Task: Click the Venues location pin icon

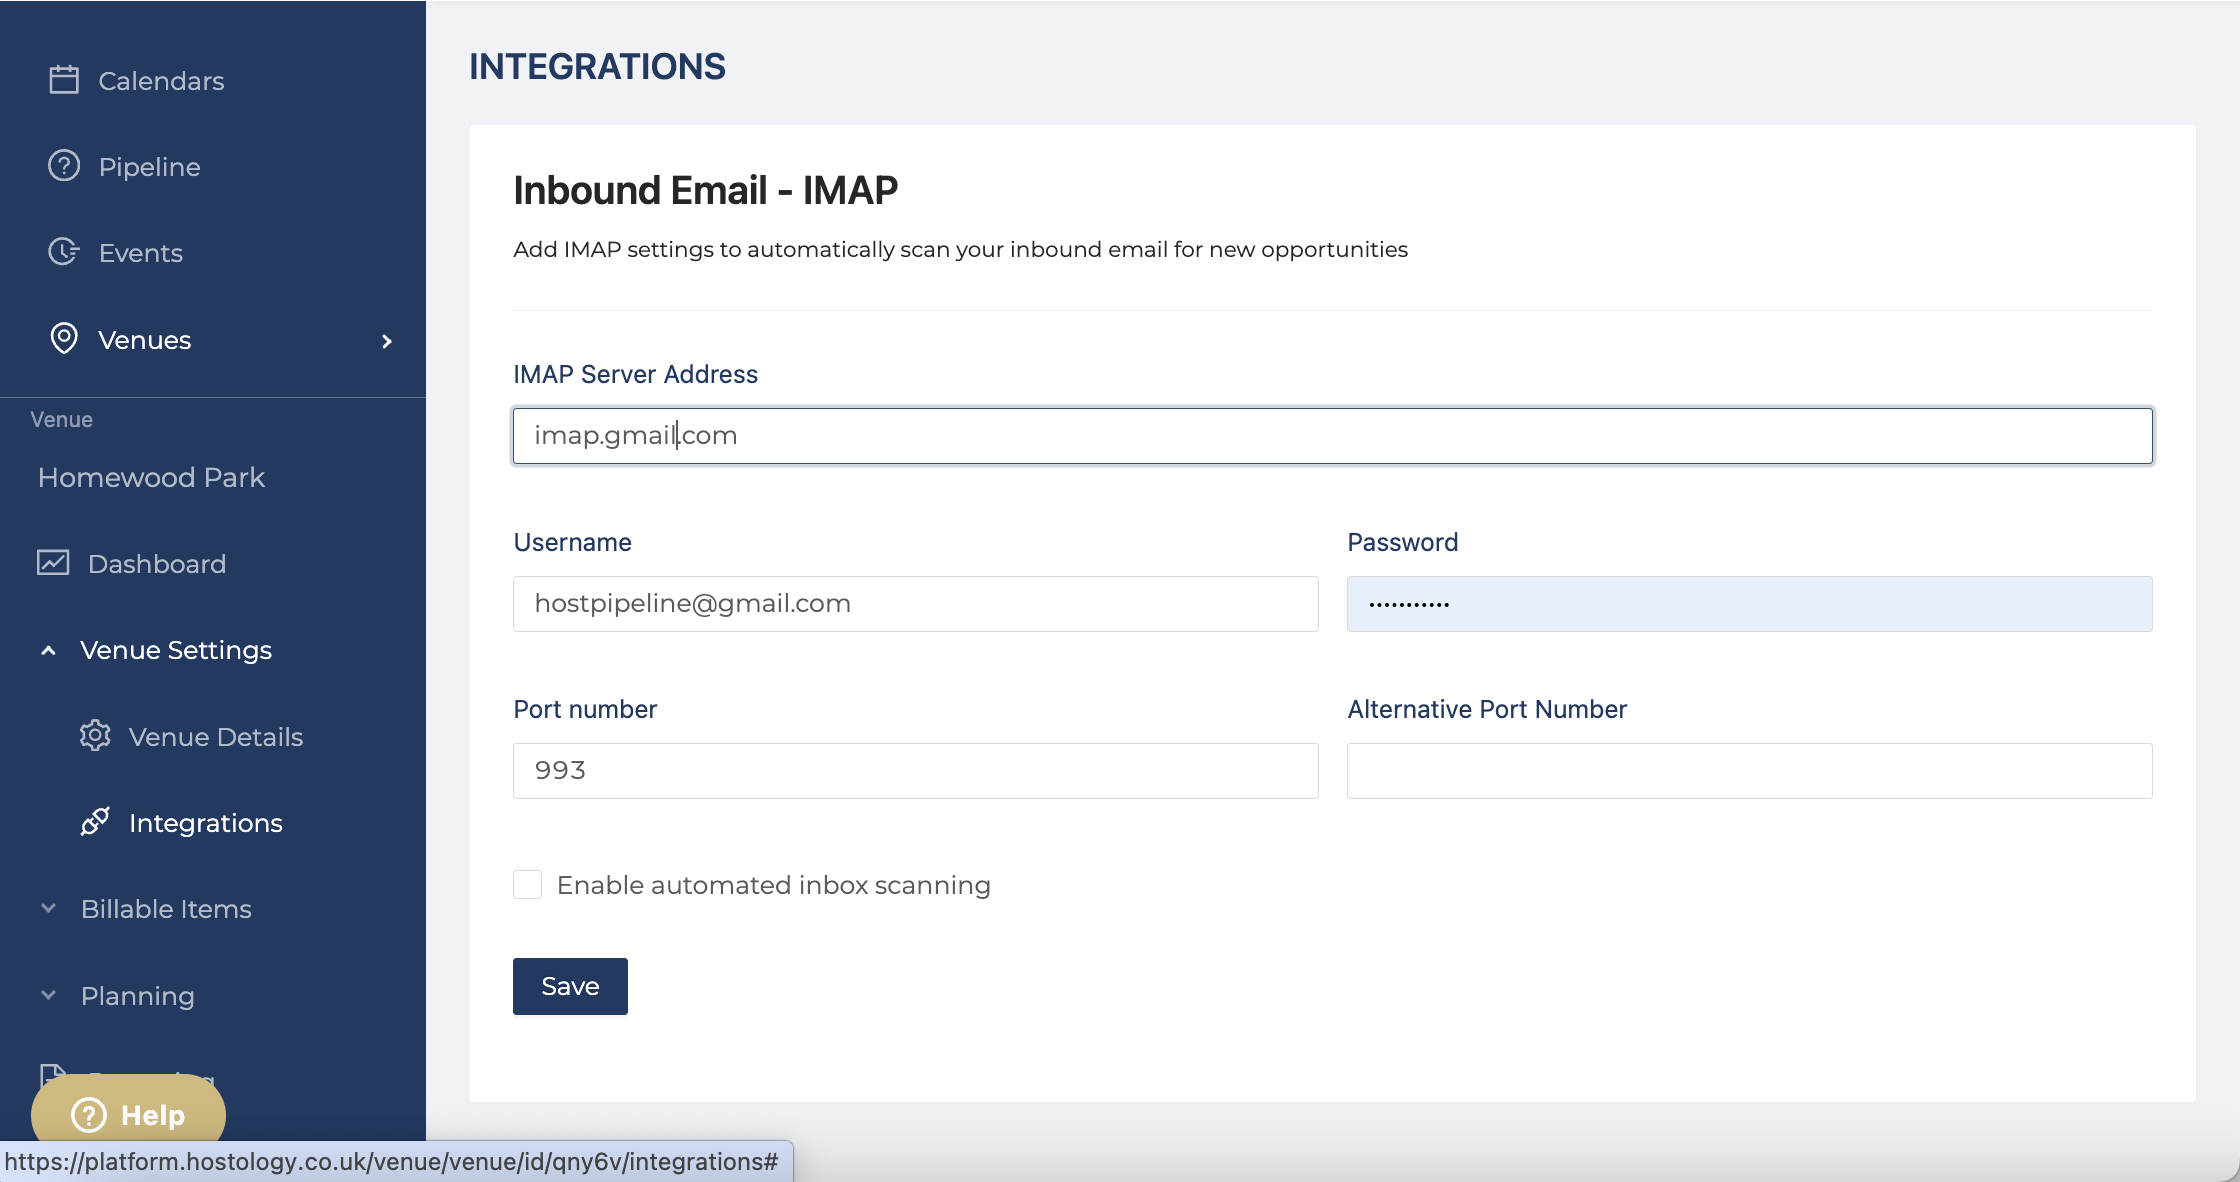Action: click(x=64, y=339)
